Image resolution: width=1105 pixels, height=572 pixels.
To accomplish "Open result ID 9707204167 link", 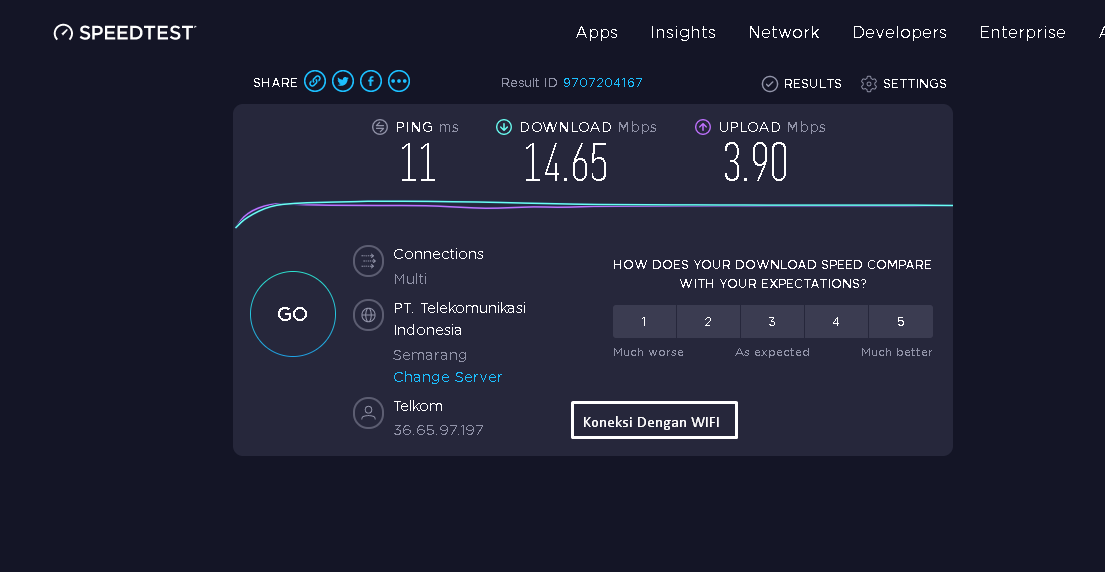I will (x=603, y=83).
